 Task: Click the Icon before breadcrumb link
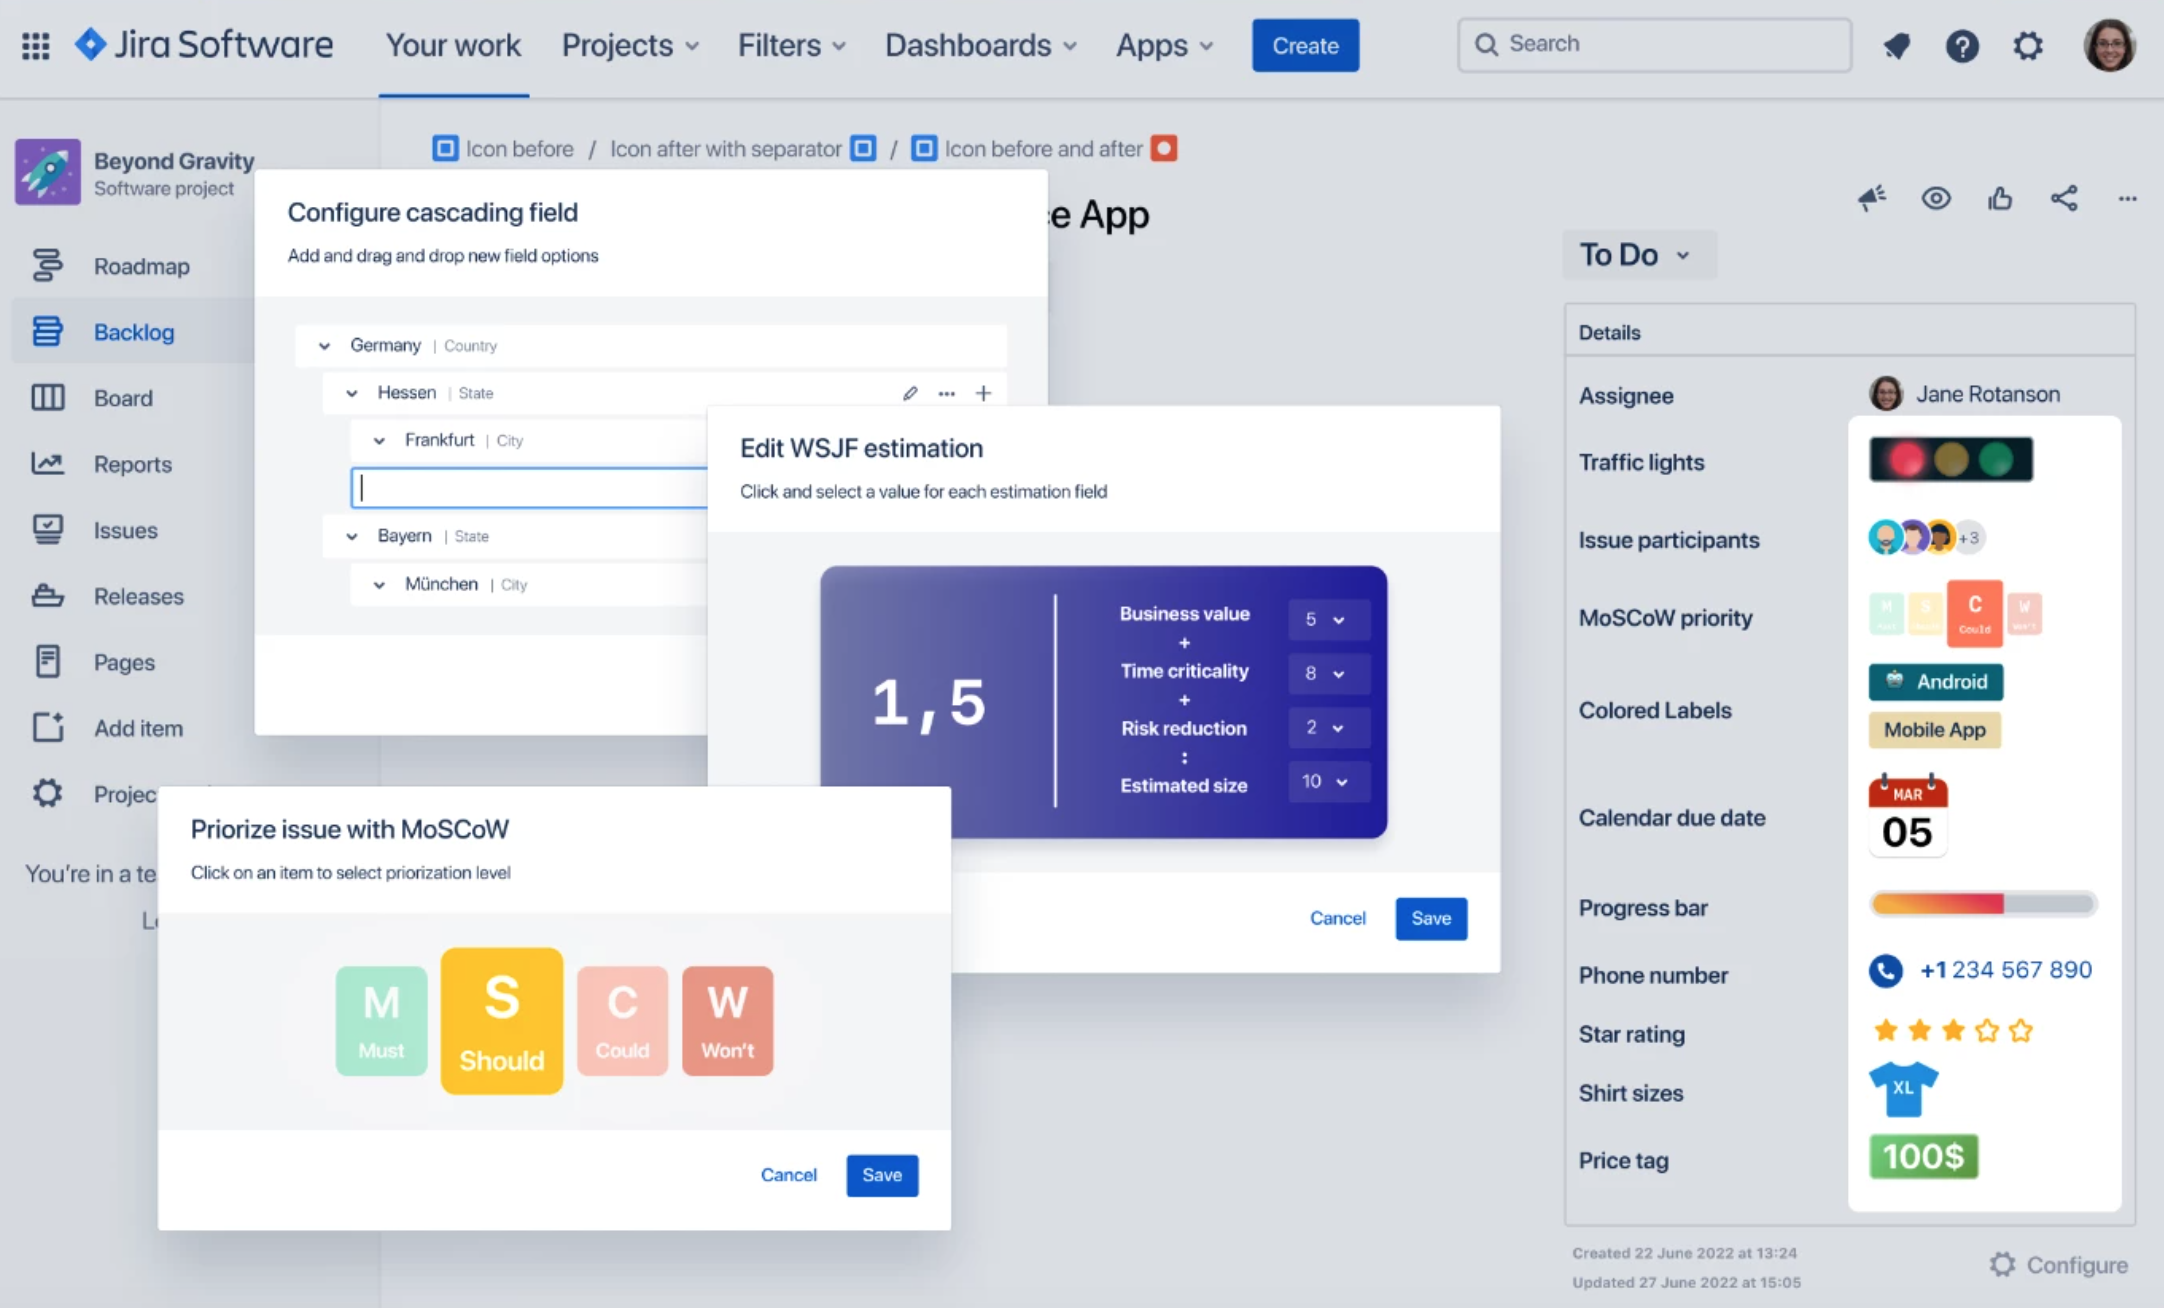504,149
